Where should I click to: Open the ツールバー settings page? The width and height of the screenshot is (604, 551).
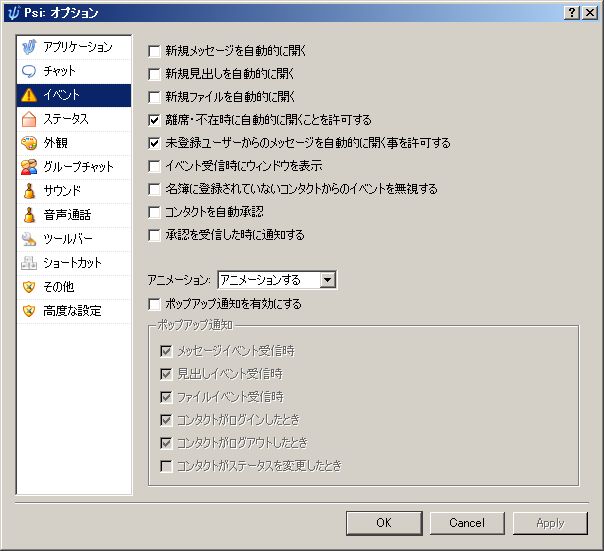coord(74,239)
